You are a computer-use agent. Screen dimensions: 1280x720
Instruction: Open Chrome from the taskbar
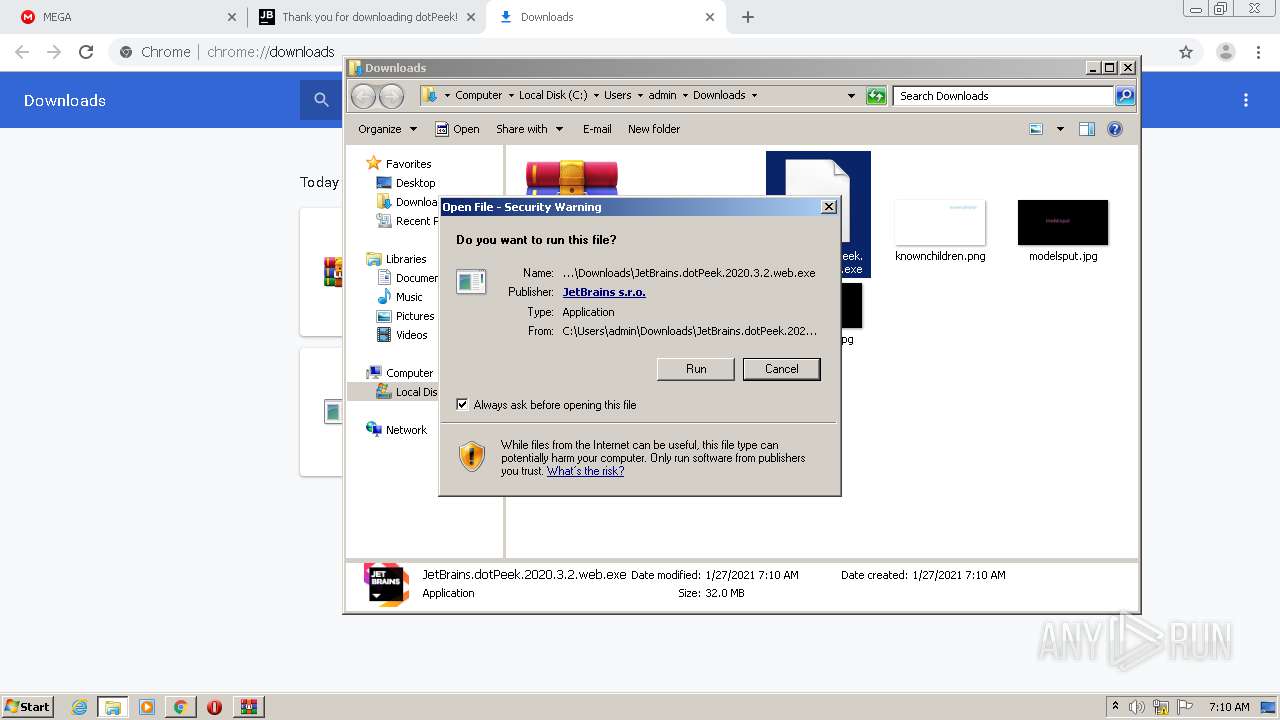(x=180, y=707)
